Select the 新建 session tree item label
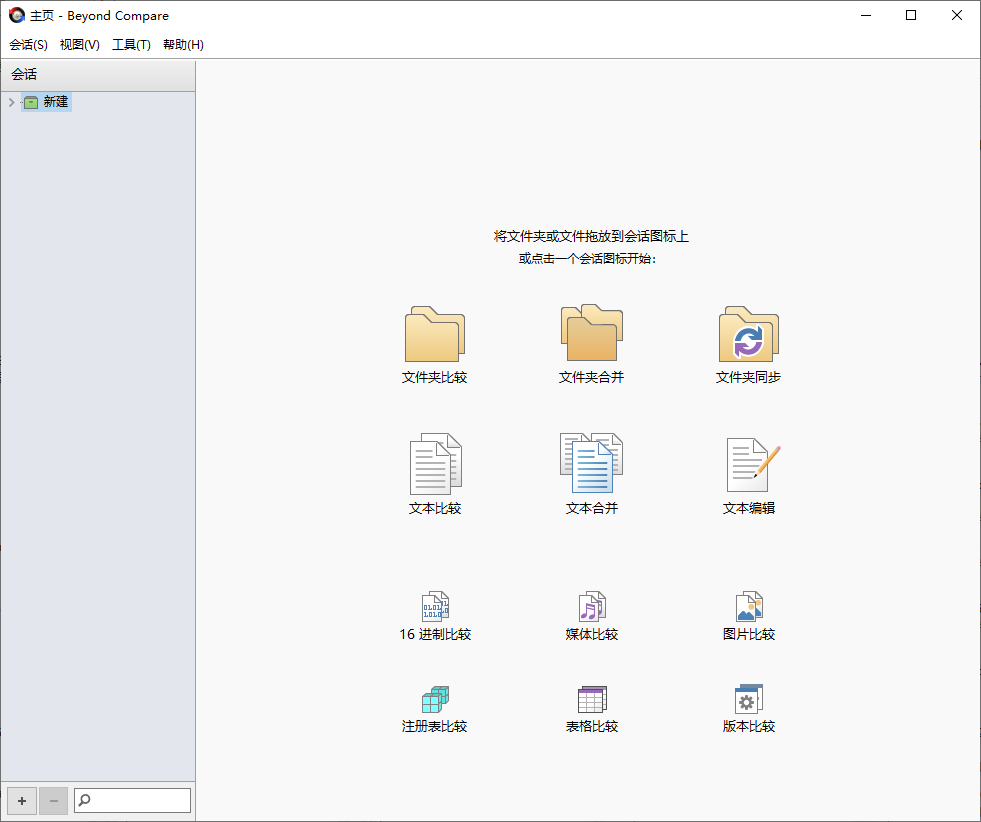Screen dimensions: 981x822 pyautogui.click(x=56, y=102)
